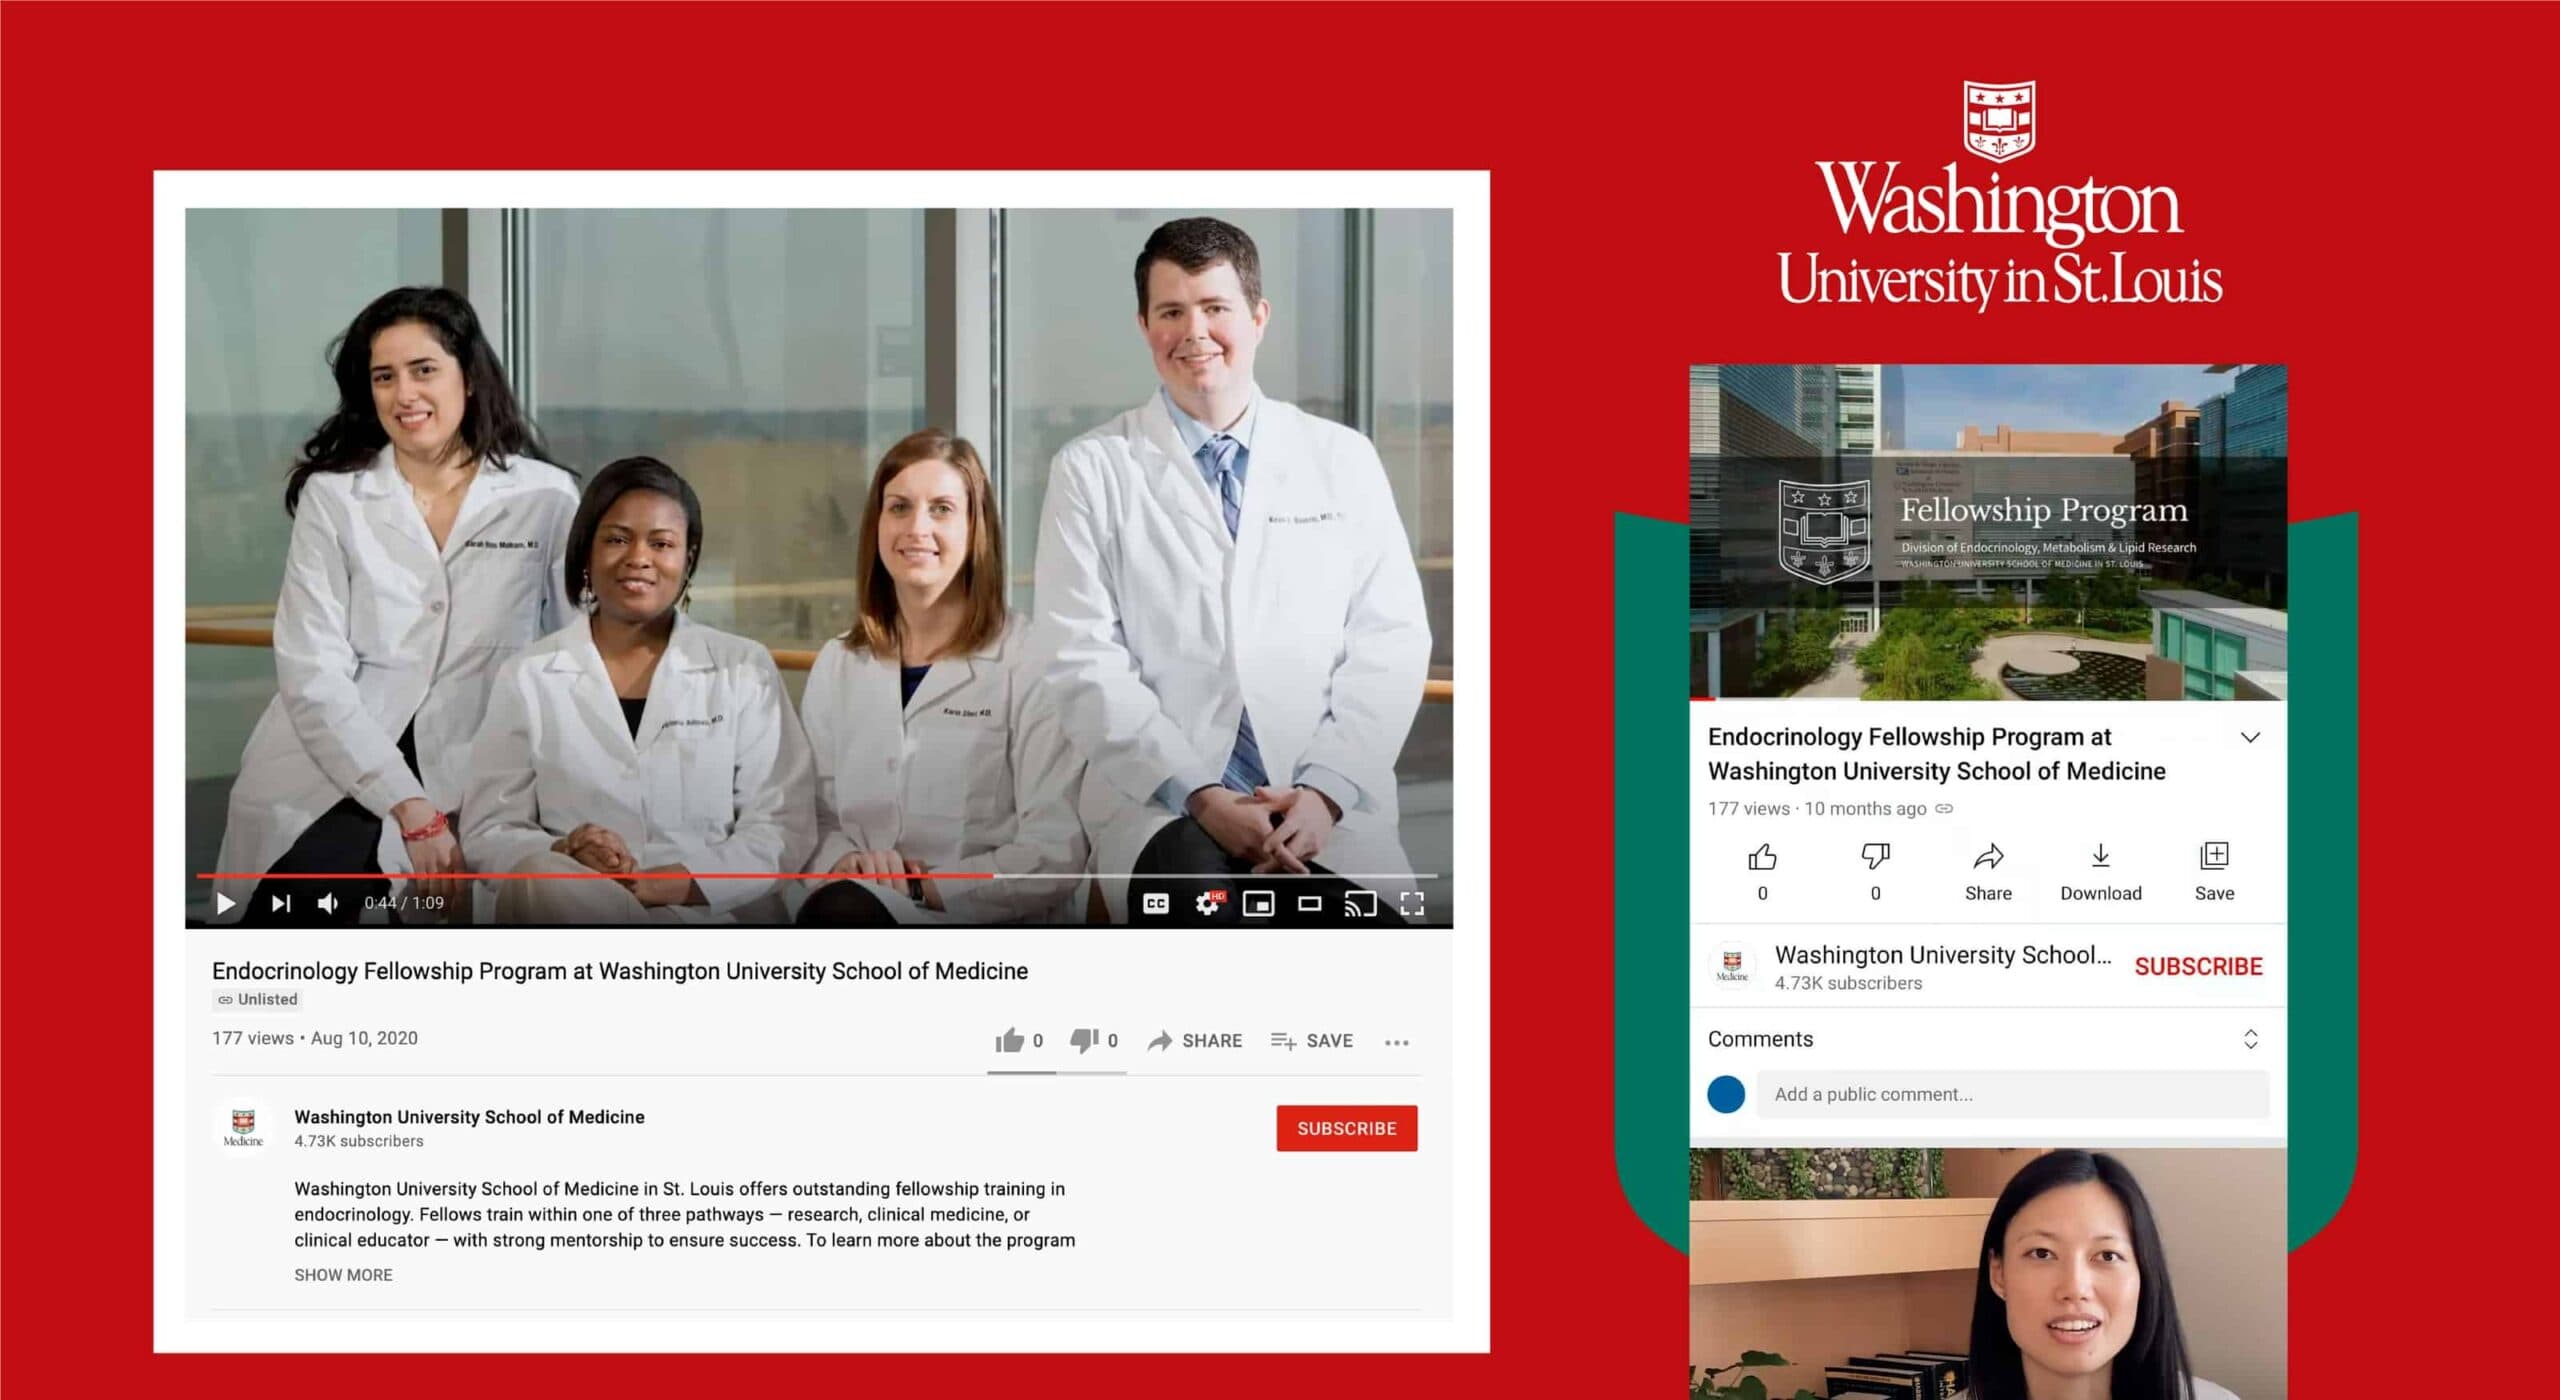Like the video on desktop page

(1019, 1041)
